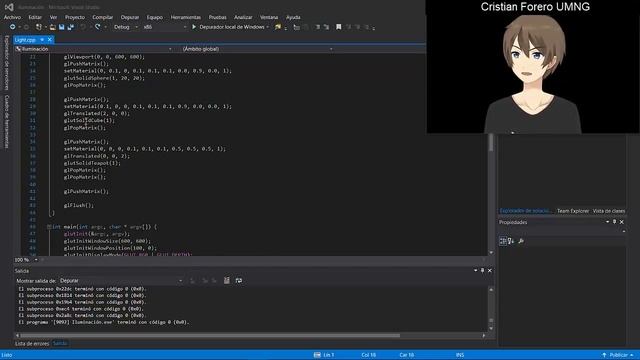This screenshot has height=360, width=640.
Task: Open the Ayuda menu
Action: point(293,17)
